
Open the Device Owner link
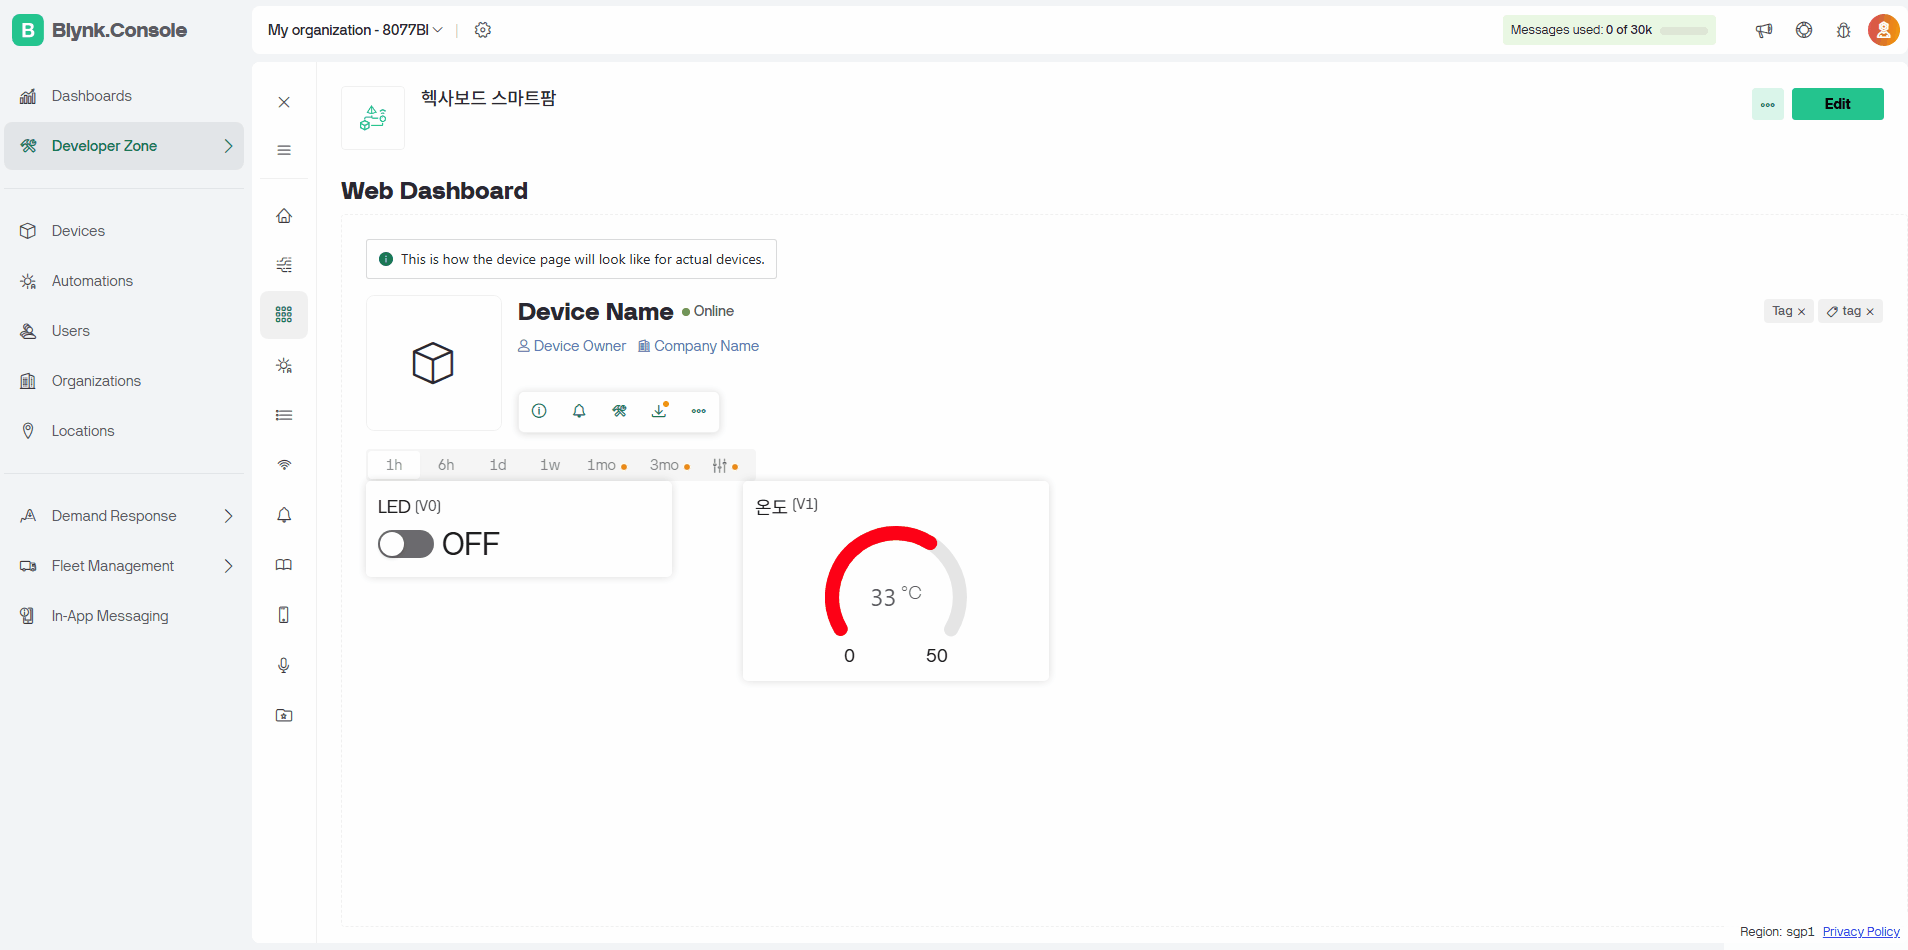point(572,346)
